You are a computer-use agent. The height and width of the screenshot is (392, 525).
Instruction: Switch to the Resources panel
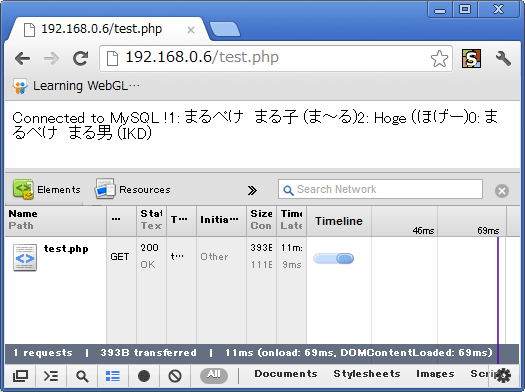(x=133, y=189)
